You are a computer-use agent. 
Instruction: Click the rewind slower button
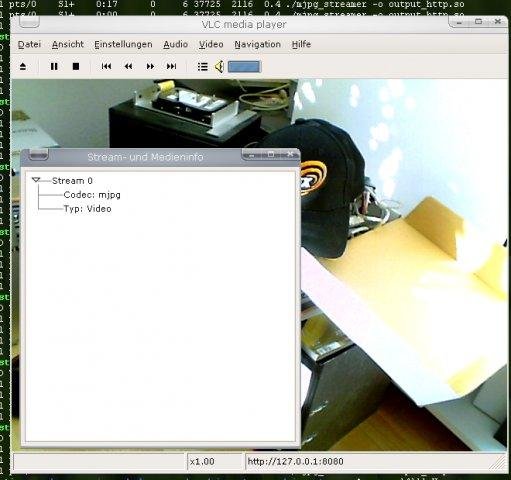click(128, 67)
